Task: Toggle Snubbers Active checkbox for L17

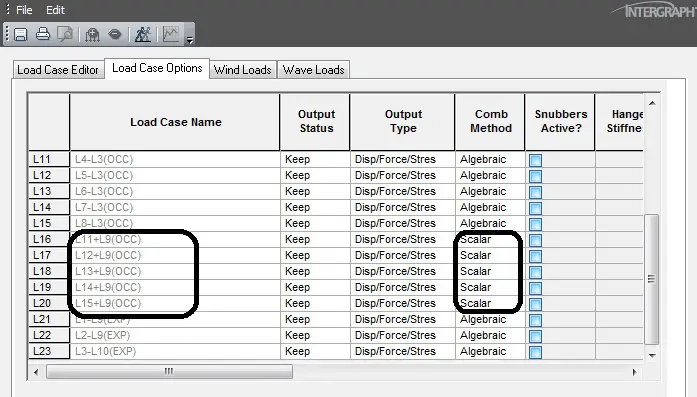Action: pos(536,256)
